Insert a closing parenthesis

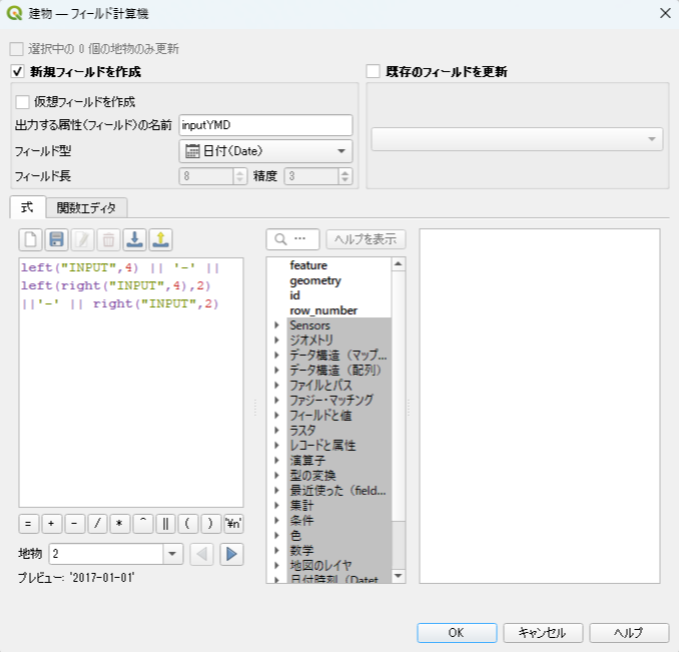point(210,523)
